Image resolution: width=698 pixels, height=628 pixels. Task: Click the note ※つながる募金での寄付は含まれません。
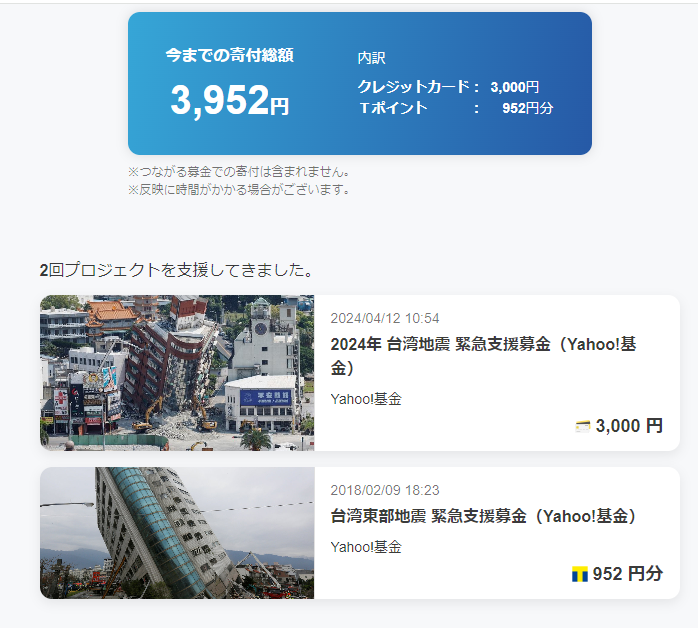[x=239, y=172]
